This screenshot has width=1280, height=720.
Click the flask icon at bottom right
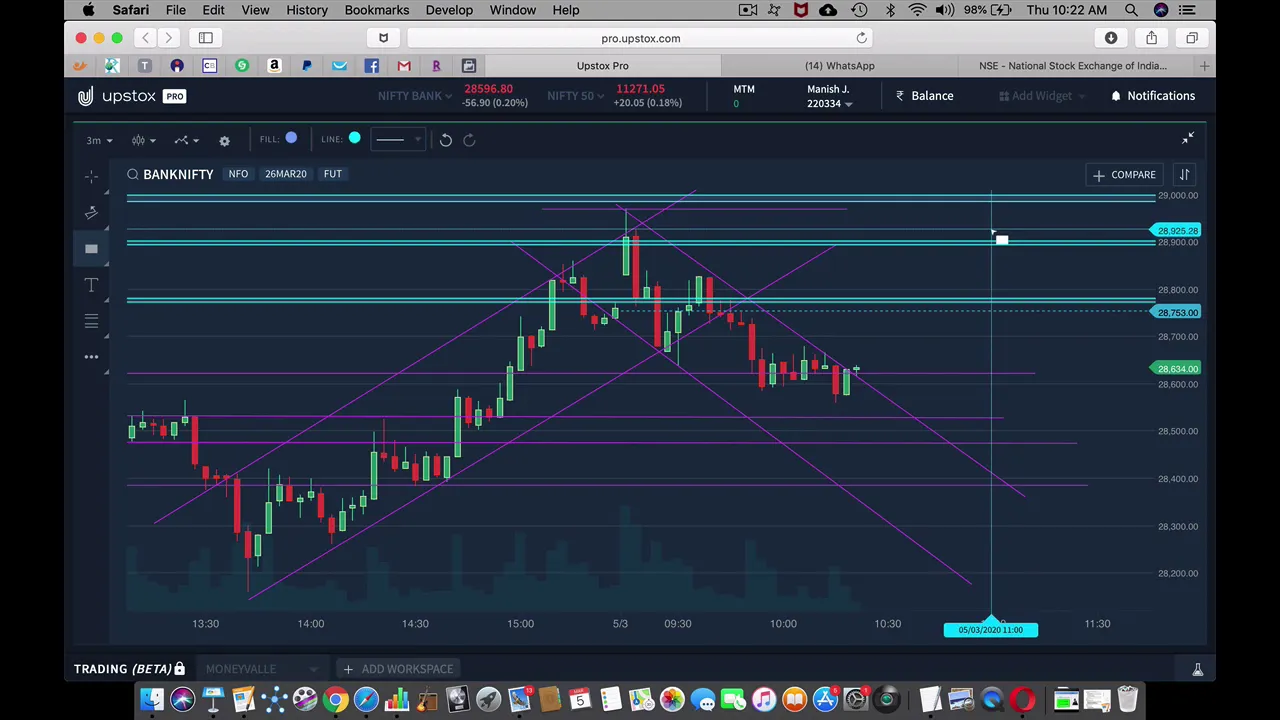[1197, 669]
